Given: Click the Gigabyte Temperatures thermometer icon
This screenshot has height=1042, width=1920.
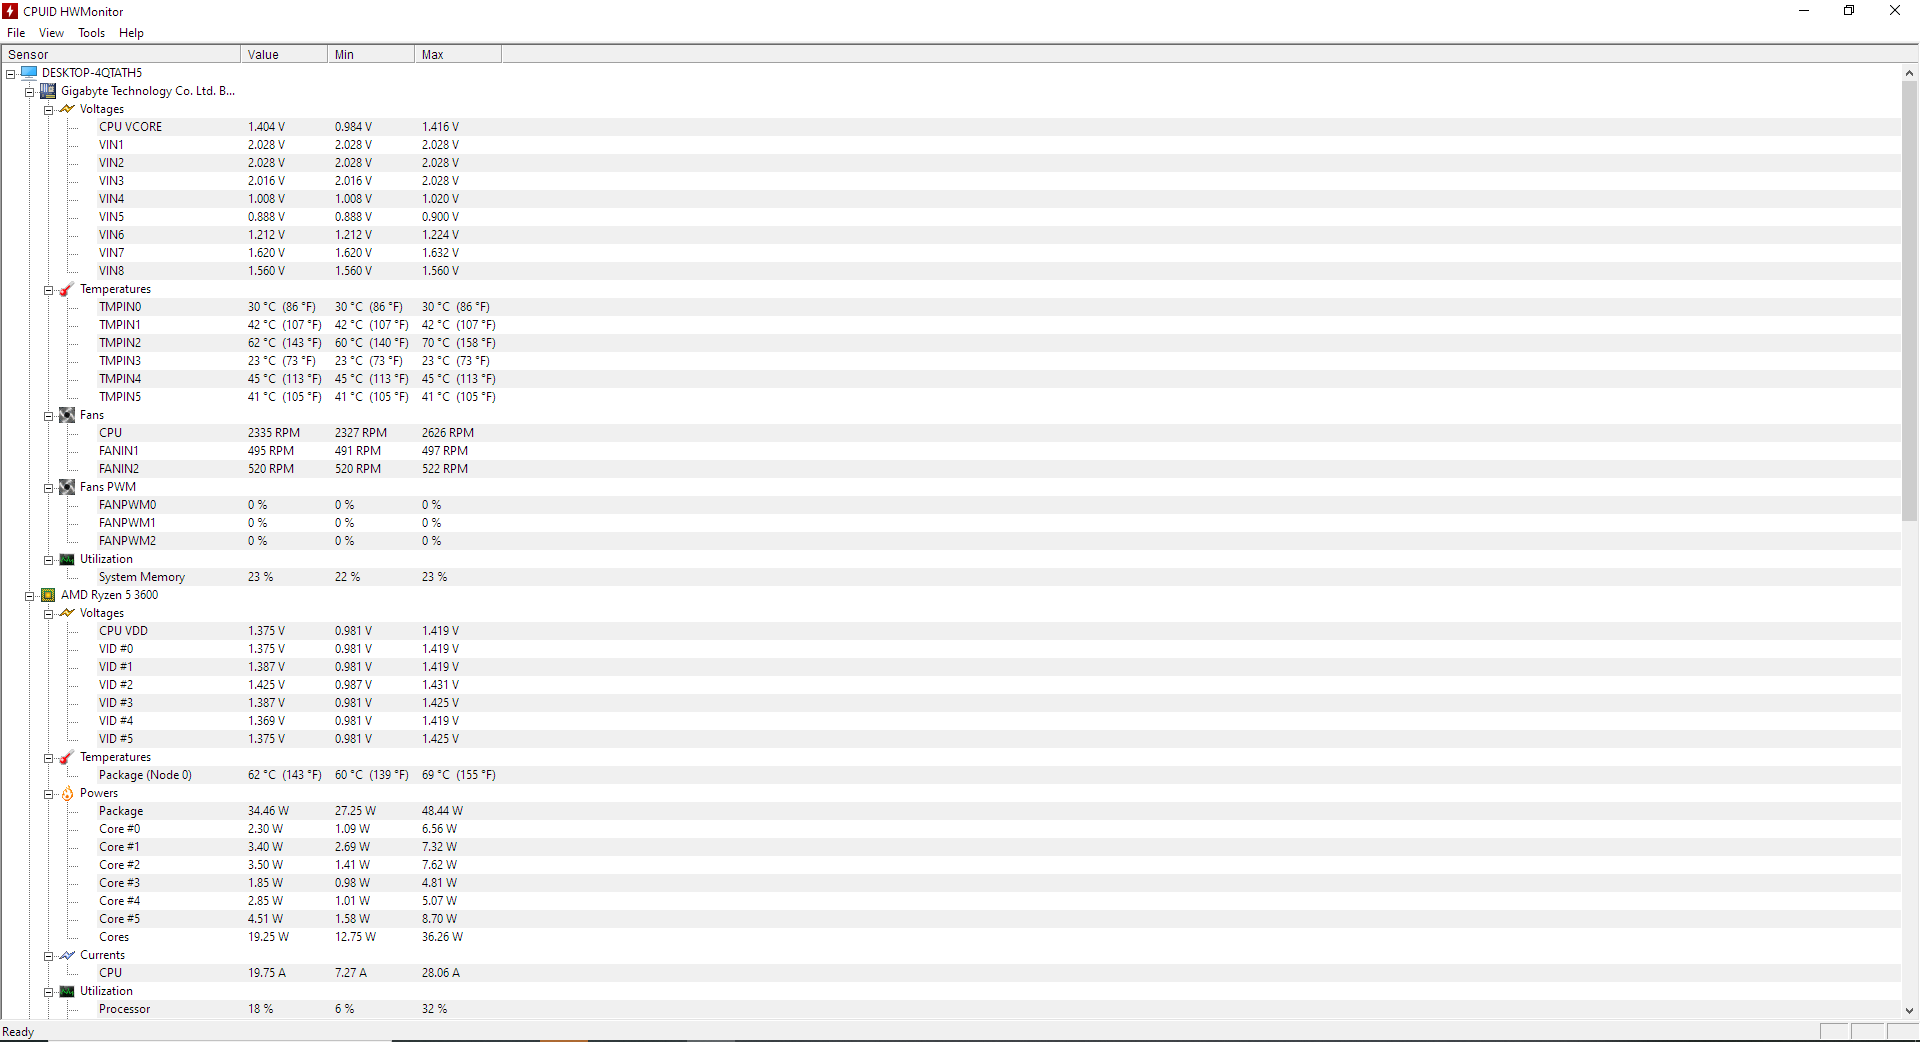Looking at the screenshot, I should pos(67,289).
